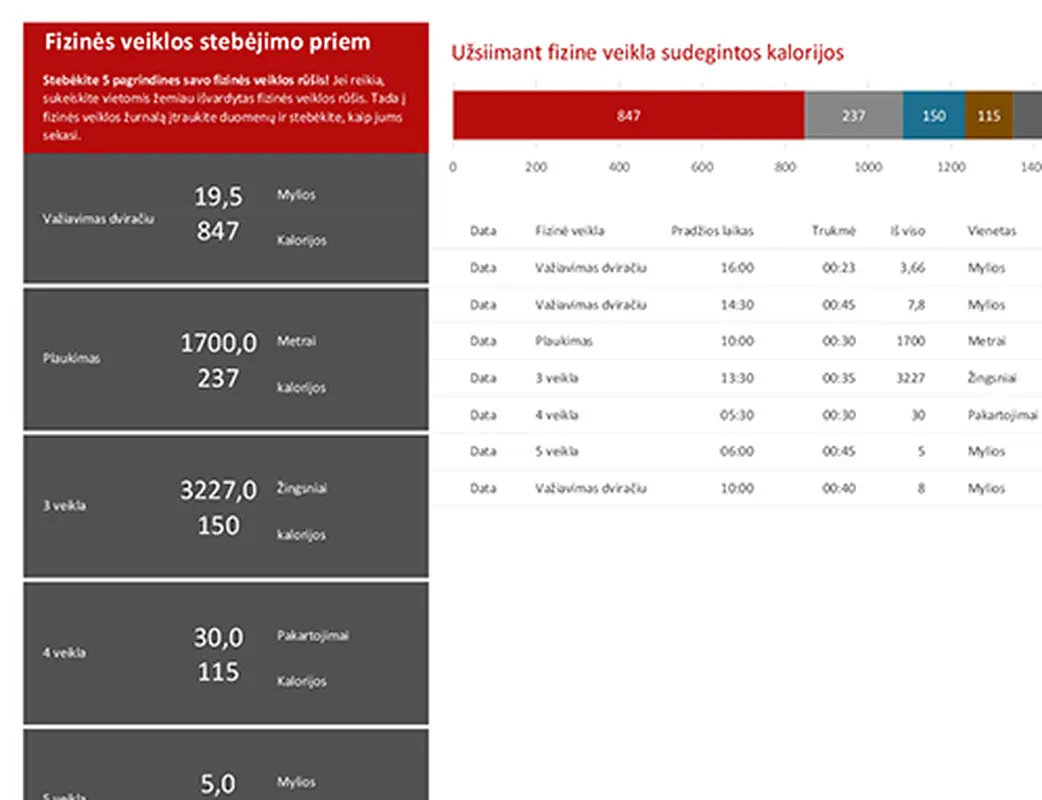Click chart title Užsiimant fizine veikla sudegintos kalorijos
This screenshot has height=800, width=1042.
[x=647, y=52]
